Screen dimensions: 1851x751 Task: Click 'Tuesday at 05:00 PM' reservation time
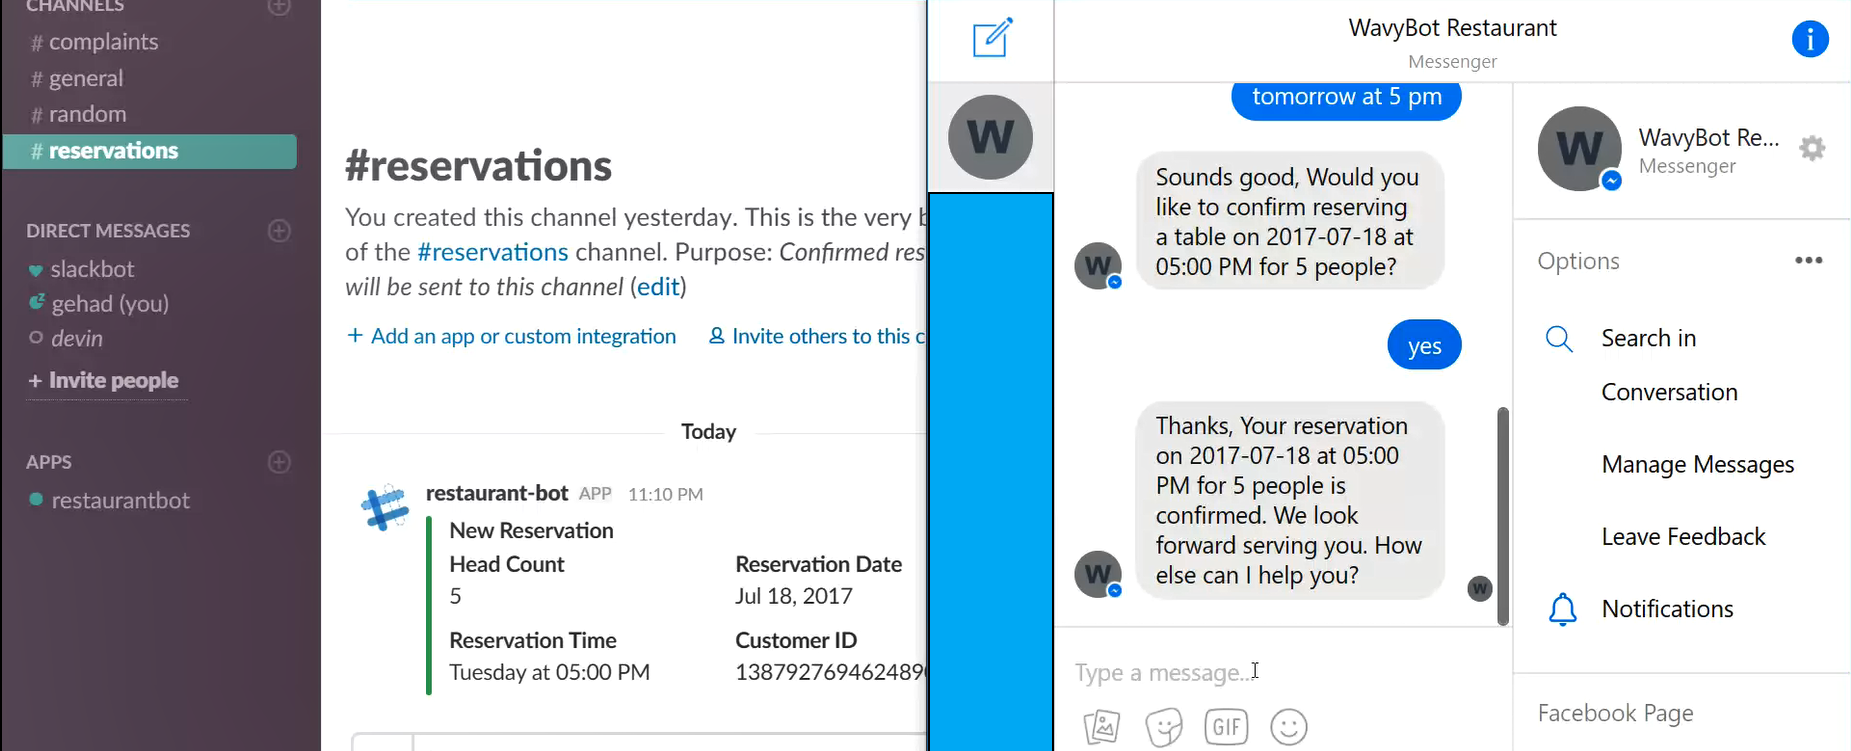pos(549,673)
